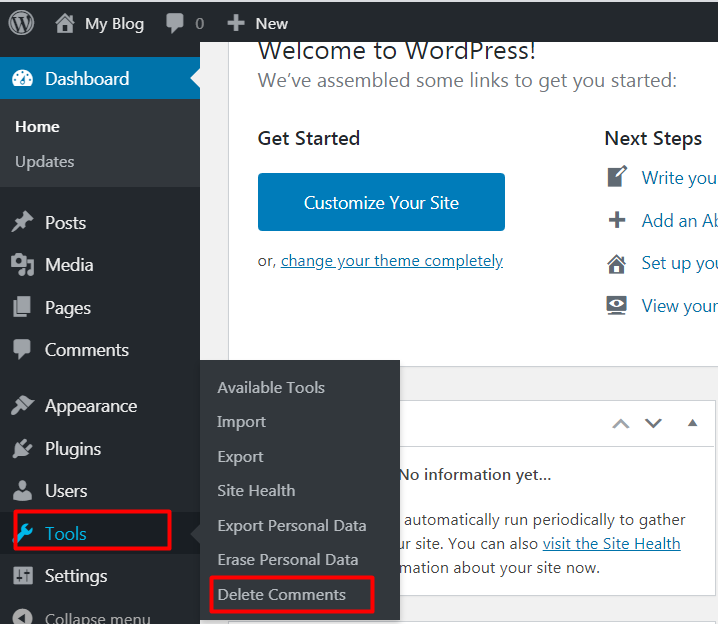Collapse the widget panel with the triangle toggle
718x624 pixels.
pyautogui.click(x=692, y=423)
